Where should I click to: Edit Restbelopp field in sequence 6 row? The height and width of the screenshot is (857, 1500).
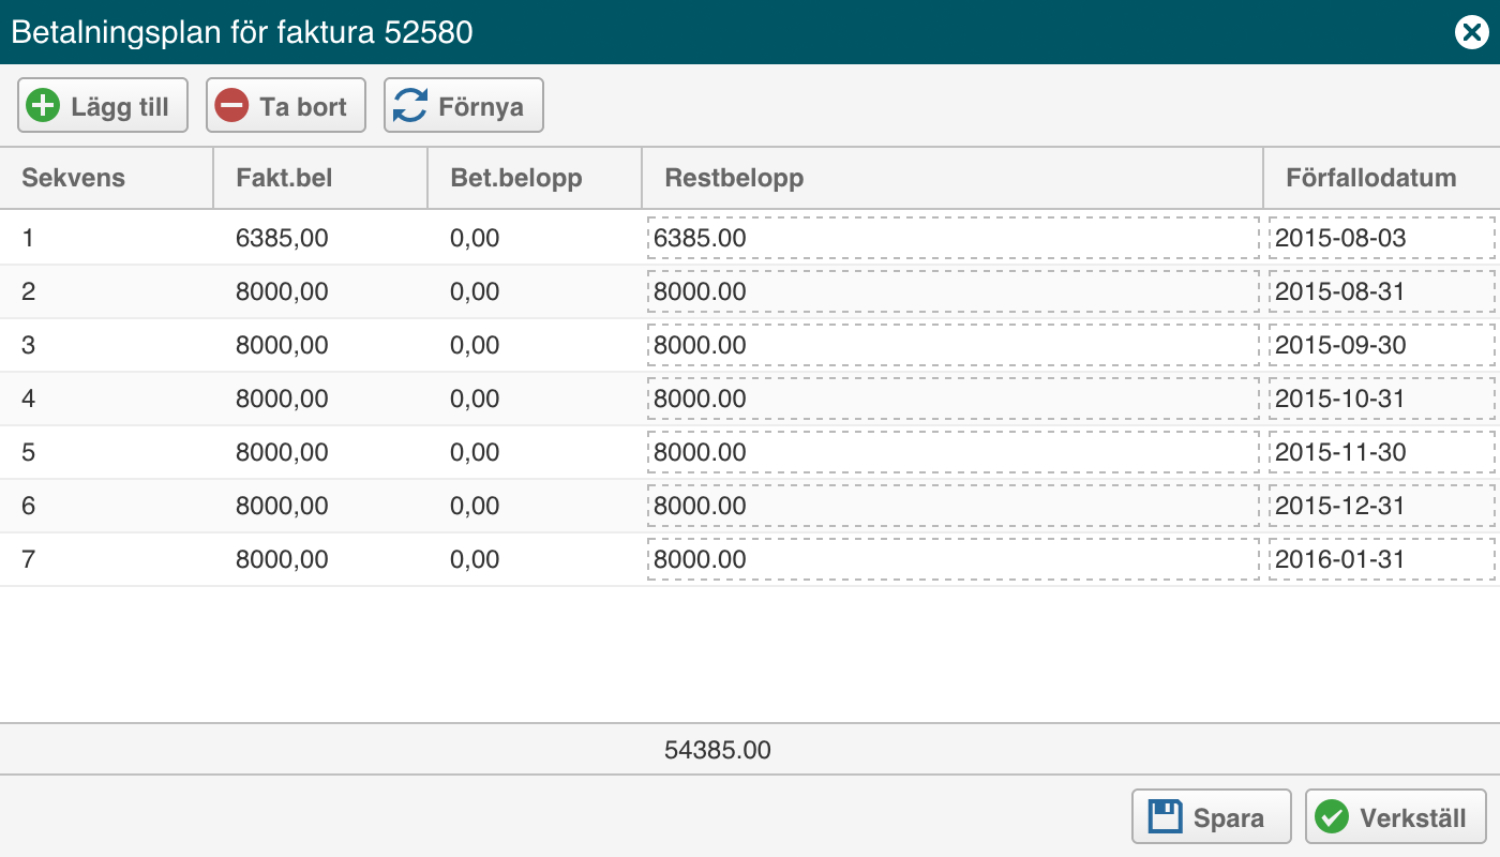point(953,505)
